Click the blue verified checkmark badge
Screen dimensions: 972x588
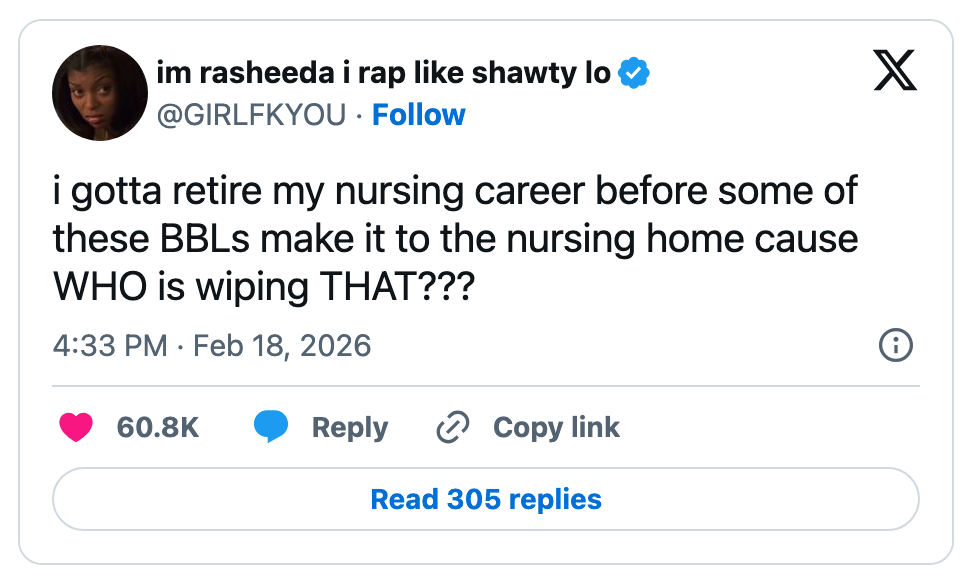(634, 73)
